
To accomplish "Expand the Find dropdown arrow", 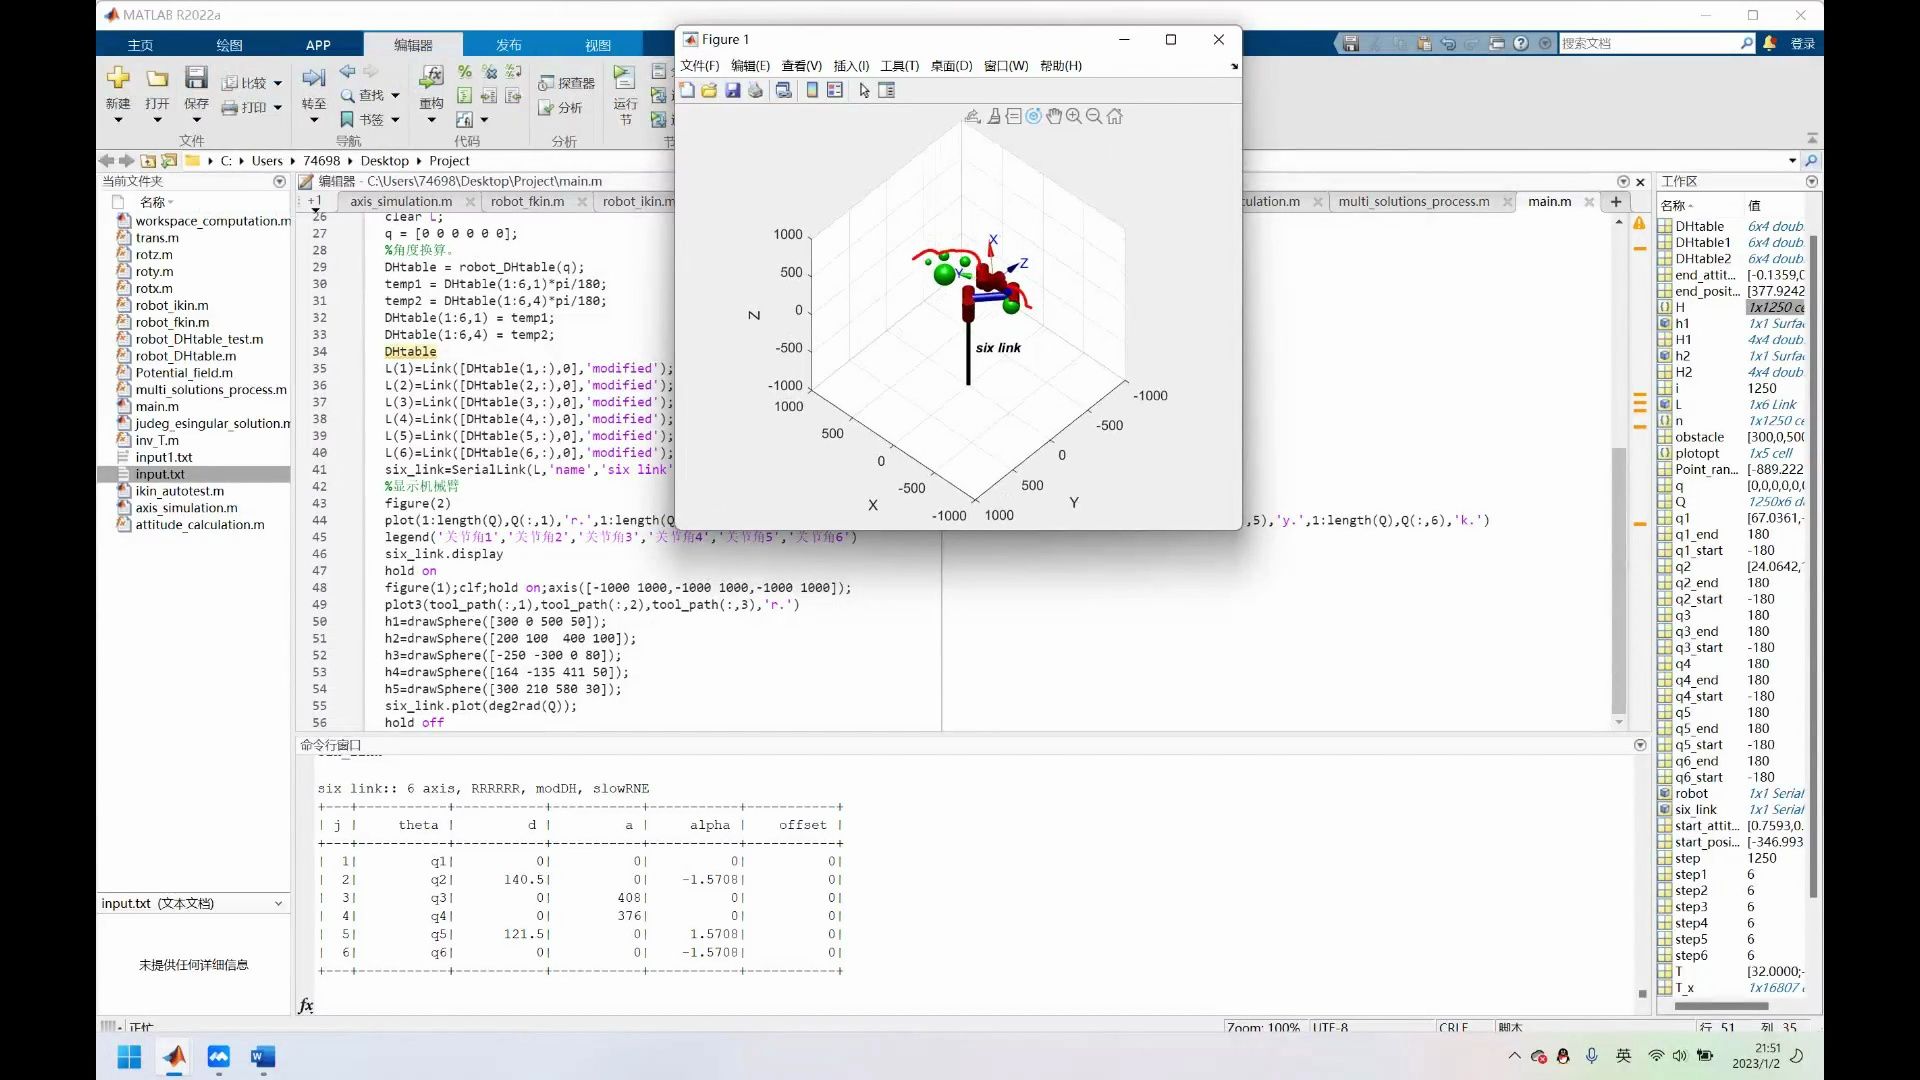I will [395, 95].
